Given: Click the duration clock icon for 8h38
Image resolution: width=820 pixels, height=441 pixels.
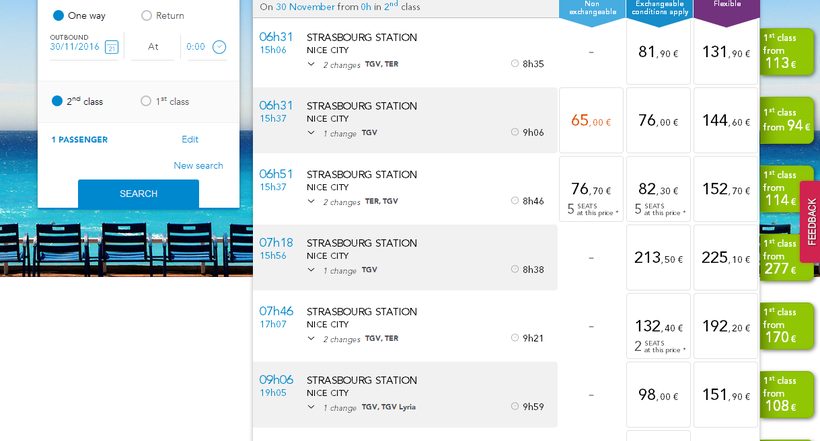Looking at the screenshot, I should [515, 270].
